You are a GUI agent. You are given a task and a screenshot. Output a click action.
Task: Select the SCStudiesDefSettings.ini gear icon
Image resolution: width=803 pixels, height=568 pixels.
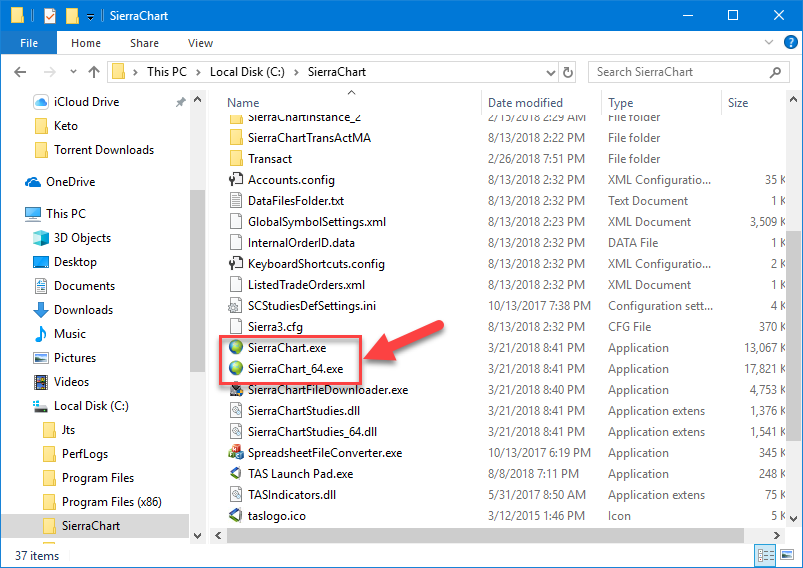tap(235, 306)
